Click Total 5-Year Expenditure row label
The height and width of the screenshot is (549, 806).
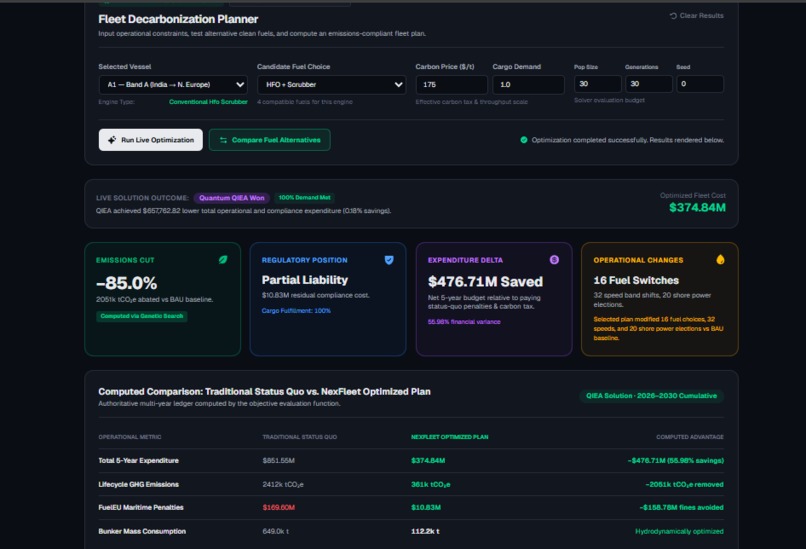tap(139, 461)
